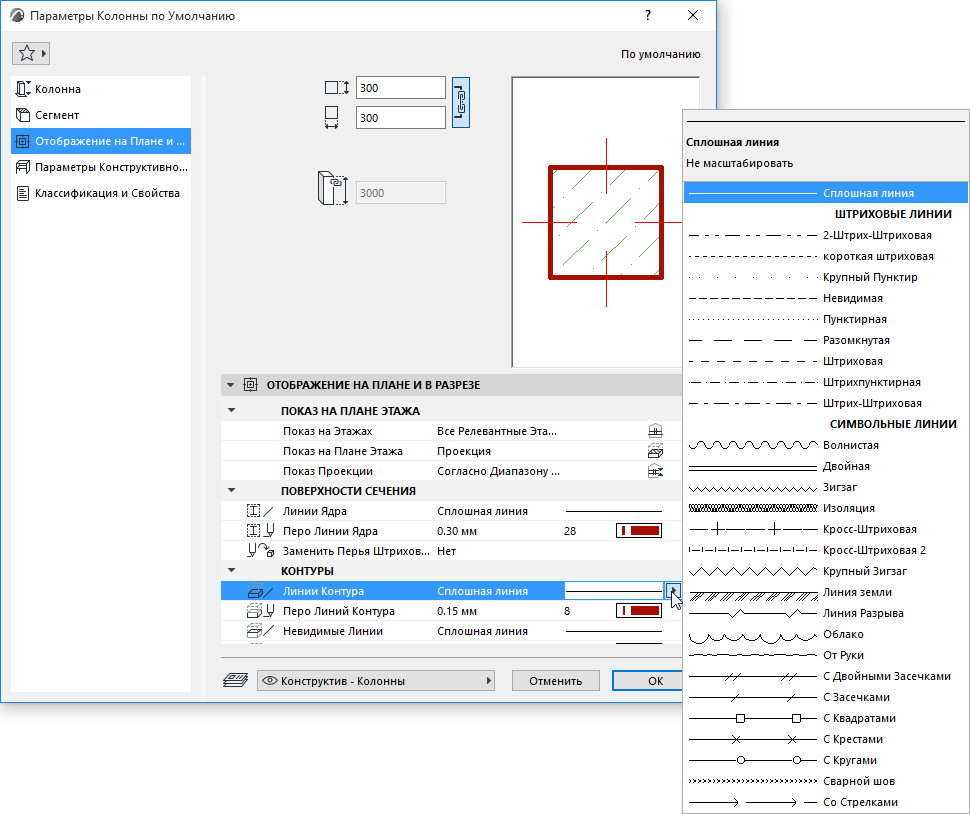The height and width of the screenshot is (814, 970).
Task: Choose С Квадратами line type
Action: point(826,719)
